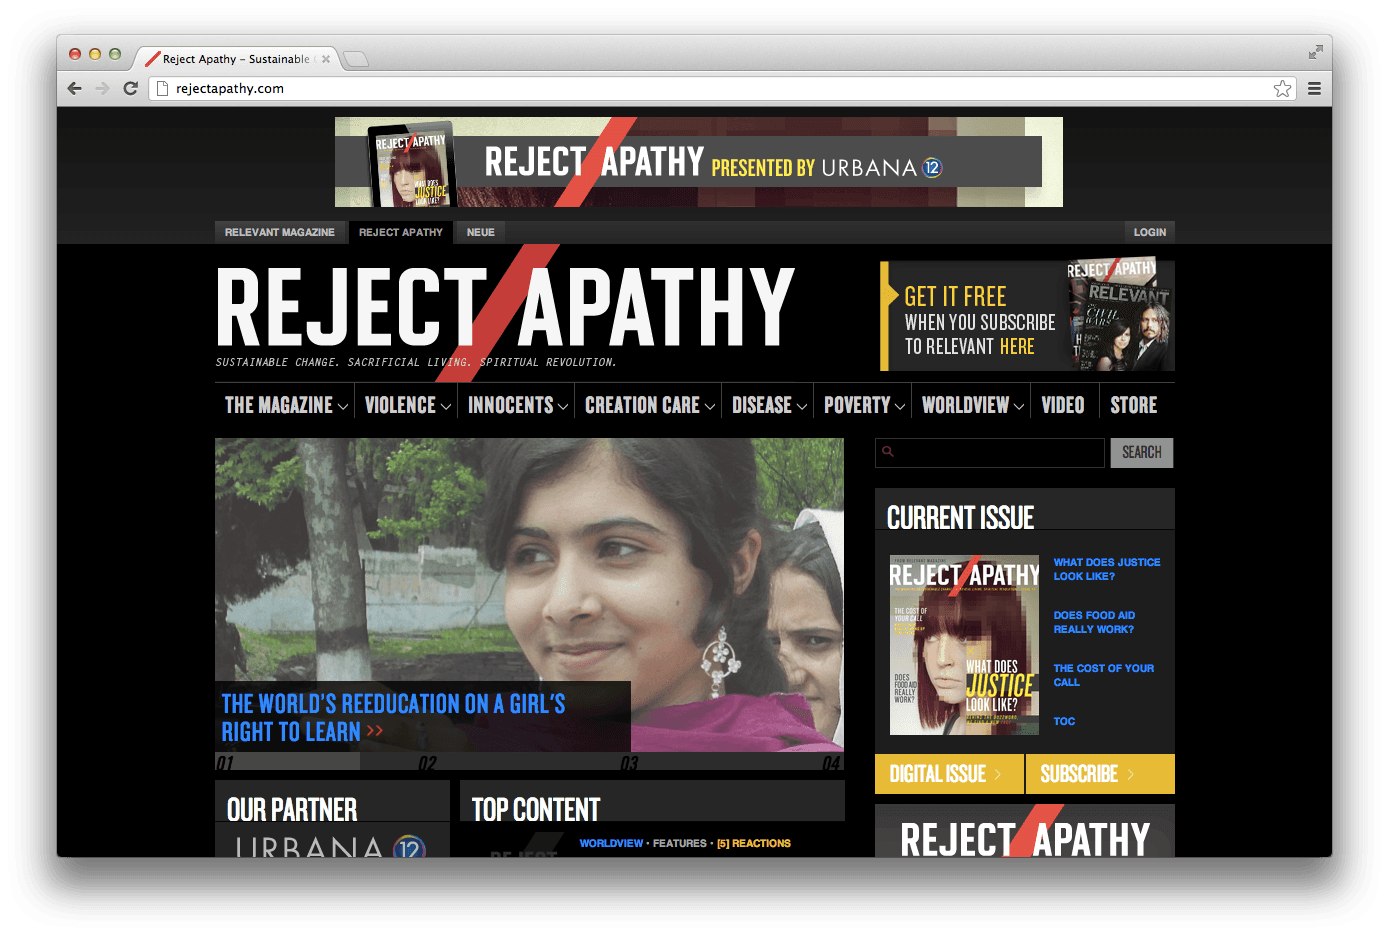Close the Reject Apathy browser tab
The width and height of the screenshot is (1389, 936).
[x=326, y=59]
